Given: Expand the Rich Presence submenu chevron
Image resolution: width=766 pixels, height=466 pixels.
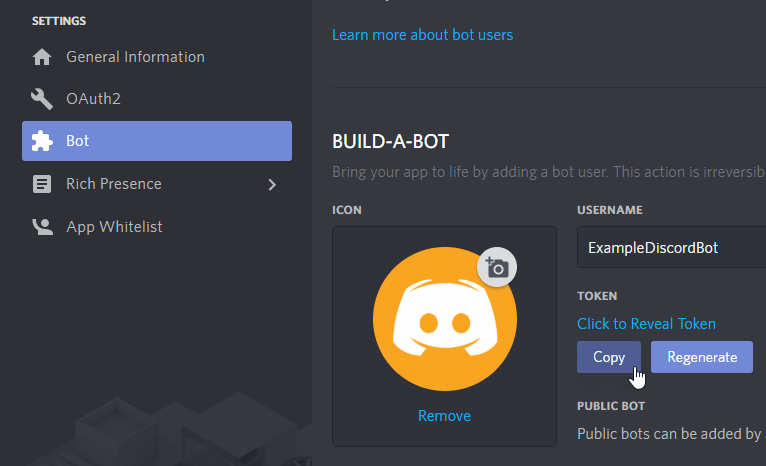Looking at the screenshot, I should (x=272, y=184).
